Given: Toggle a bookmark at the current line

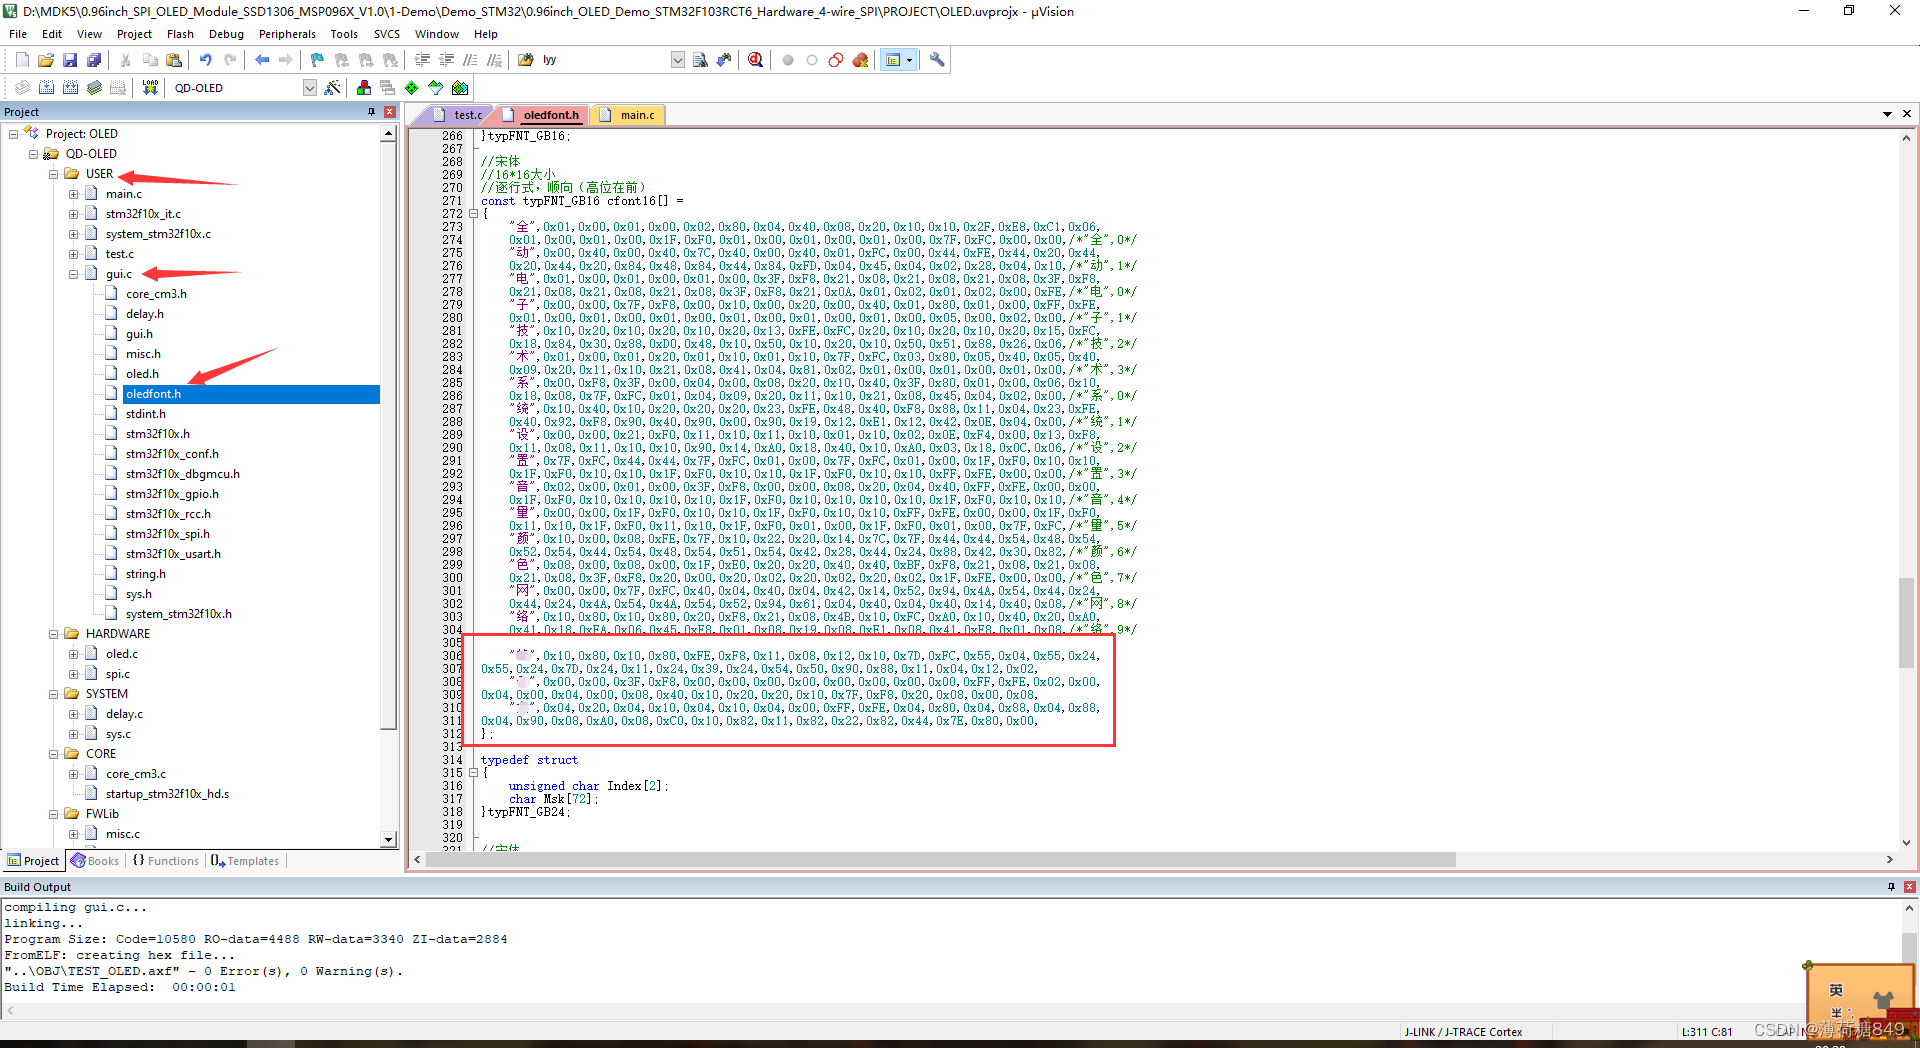Looking at the screenshot, I should pyautogui.click(x=315, y=60).
